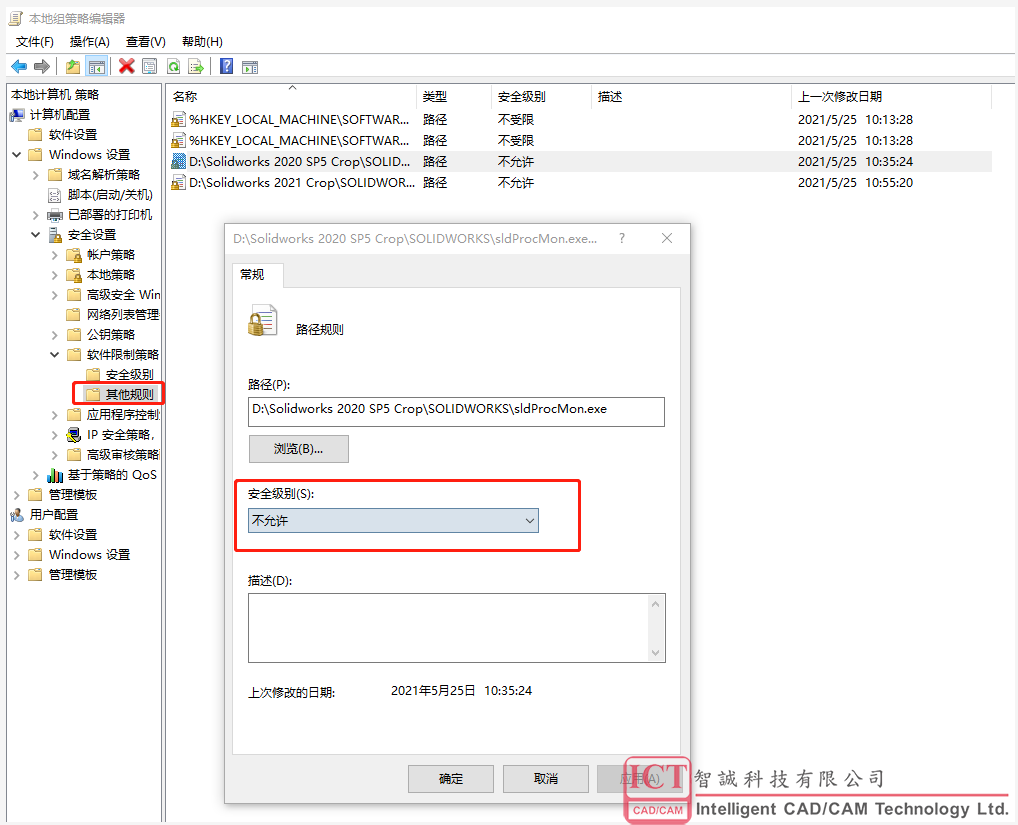Screen dimensions: 1018x825
Task: Open the 查看(V) menu
Action: click(x=145, y=42)
